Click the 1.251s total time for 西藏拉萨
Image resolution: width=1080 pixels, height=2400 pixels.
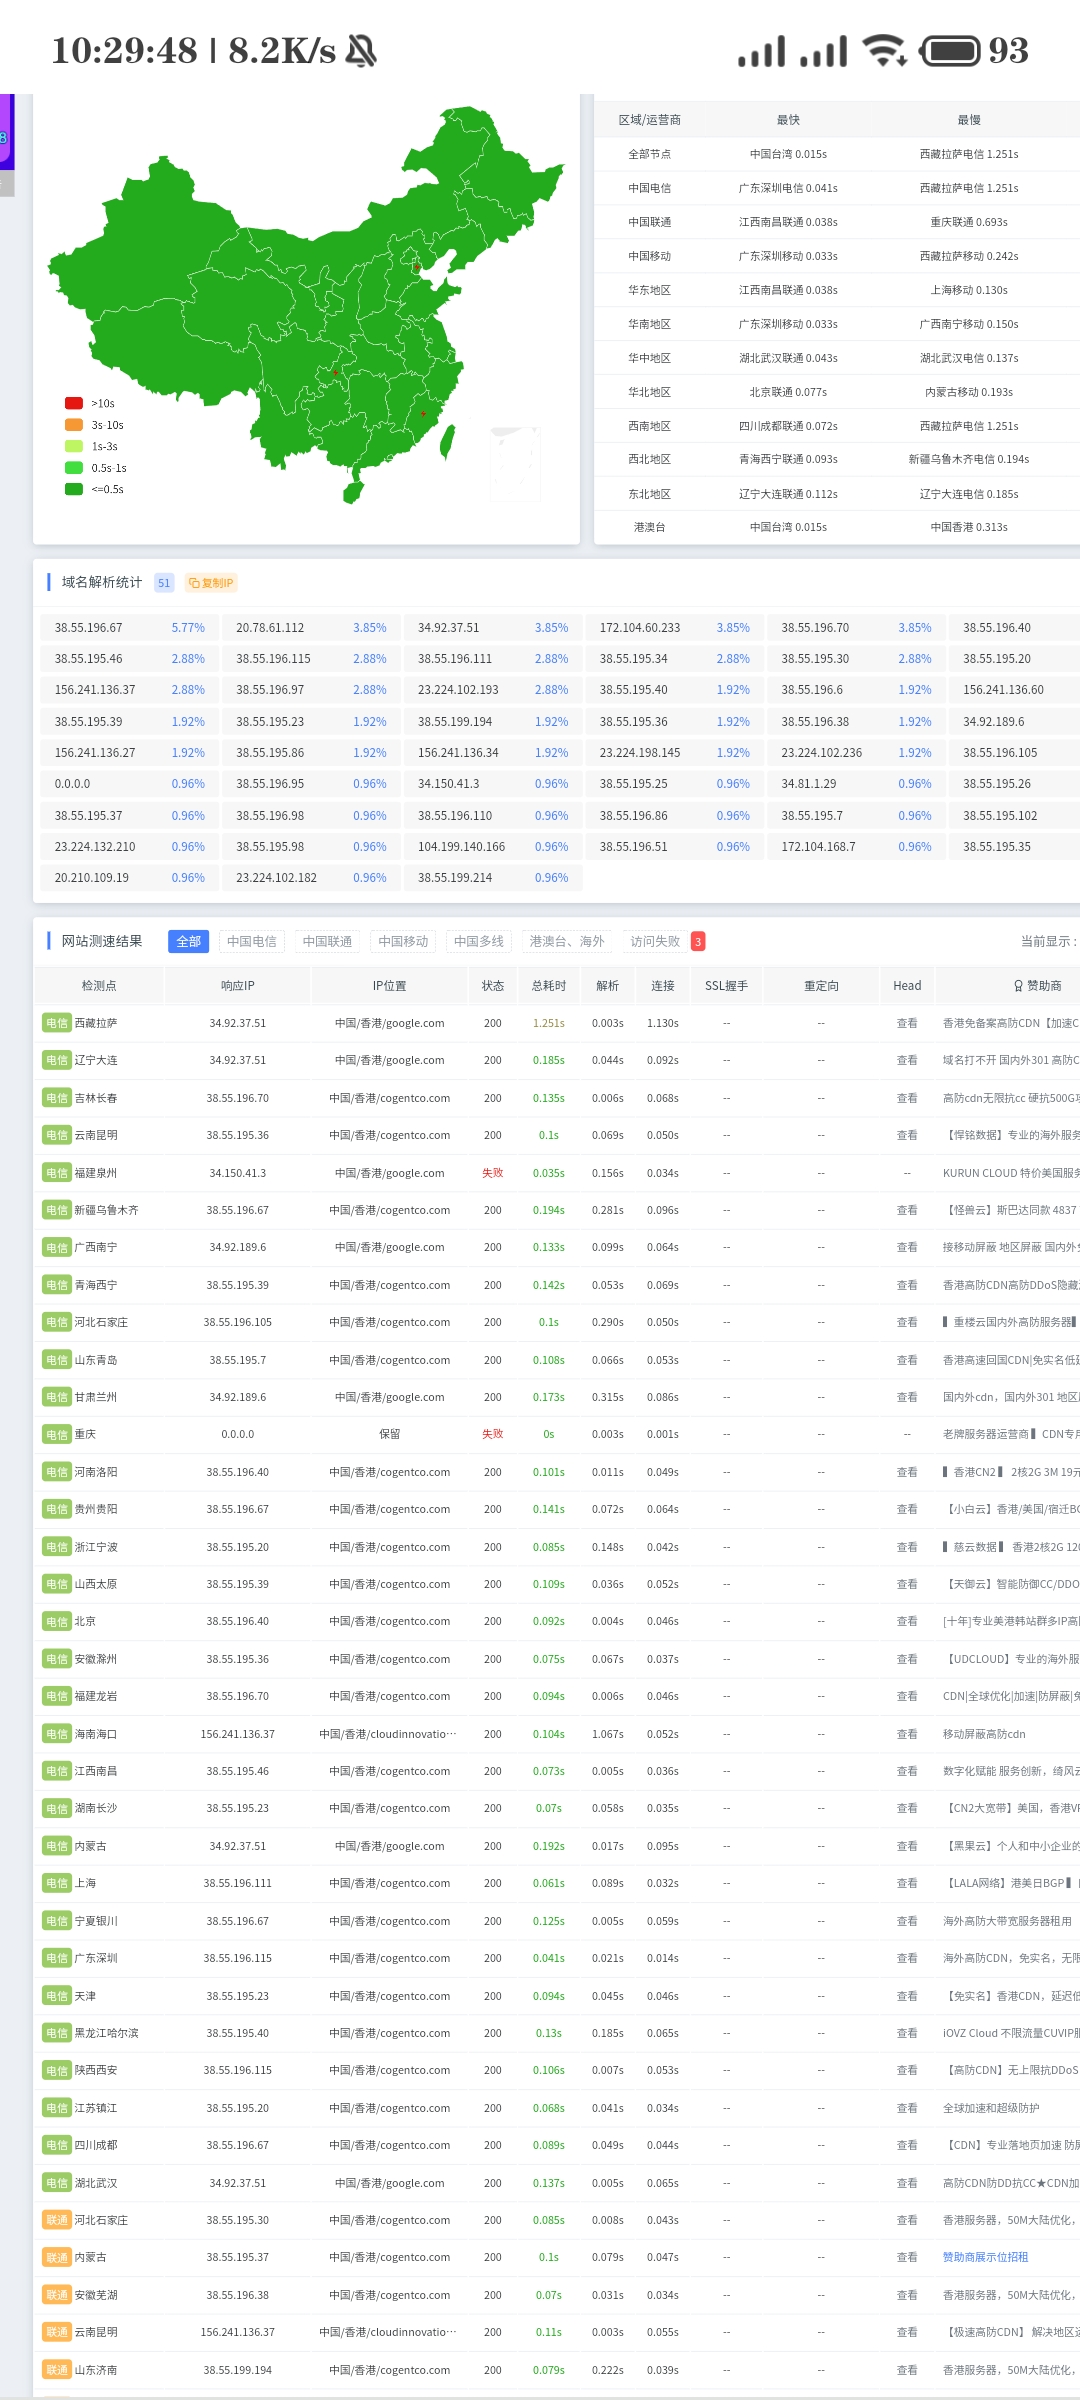[548, 1023]
